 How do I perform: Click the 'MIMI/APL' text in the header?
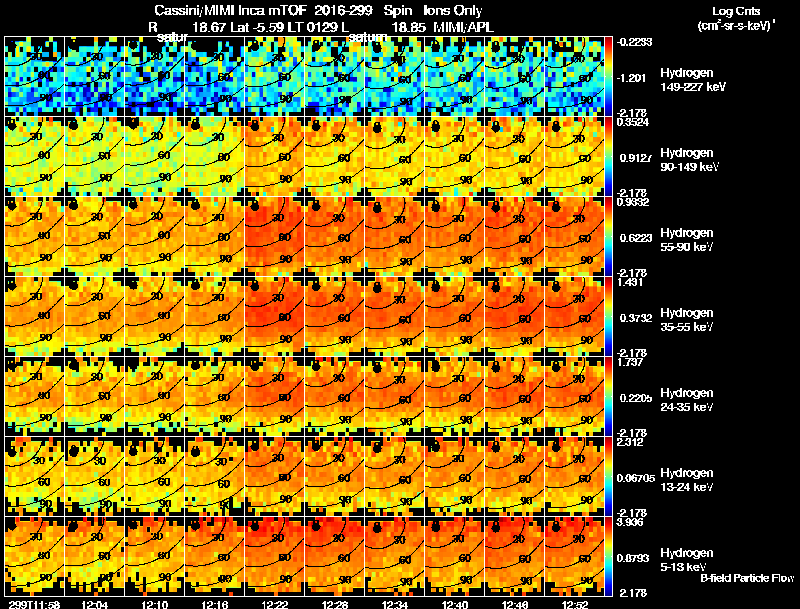click(x=463, y=27)
